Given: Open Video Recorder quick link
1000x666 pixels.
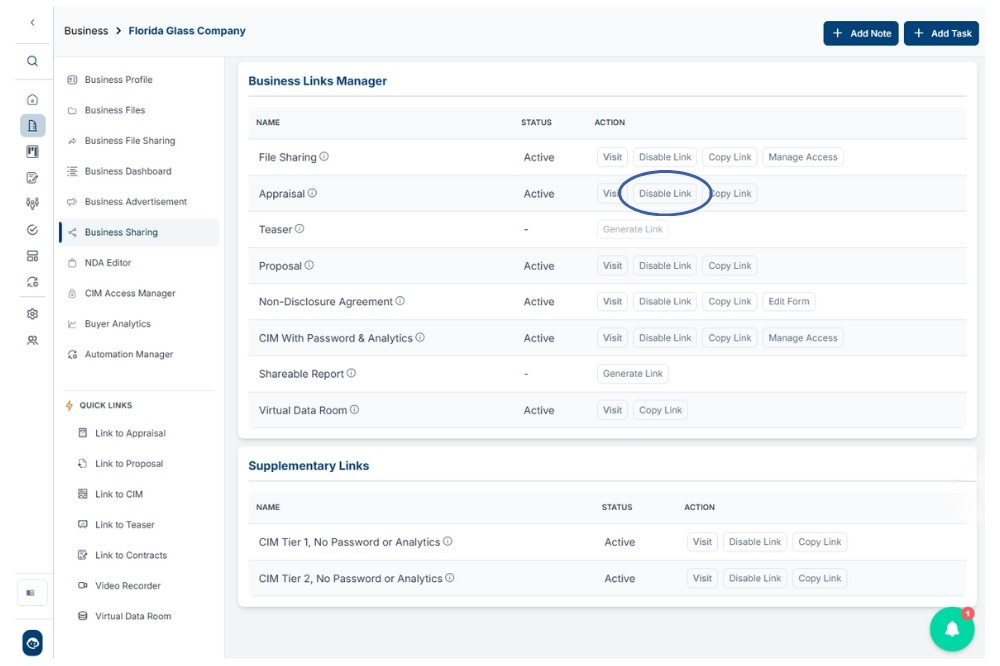Looking at the screenshot, I should (x=119, y=586).
